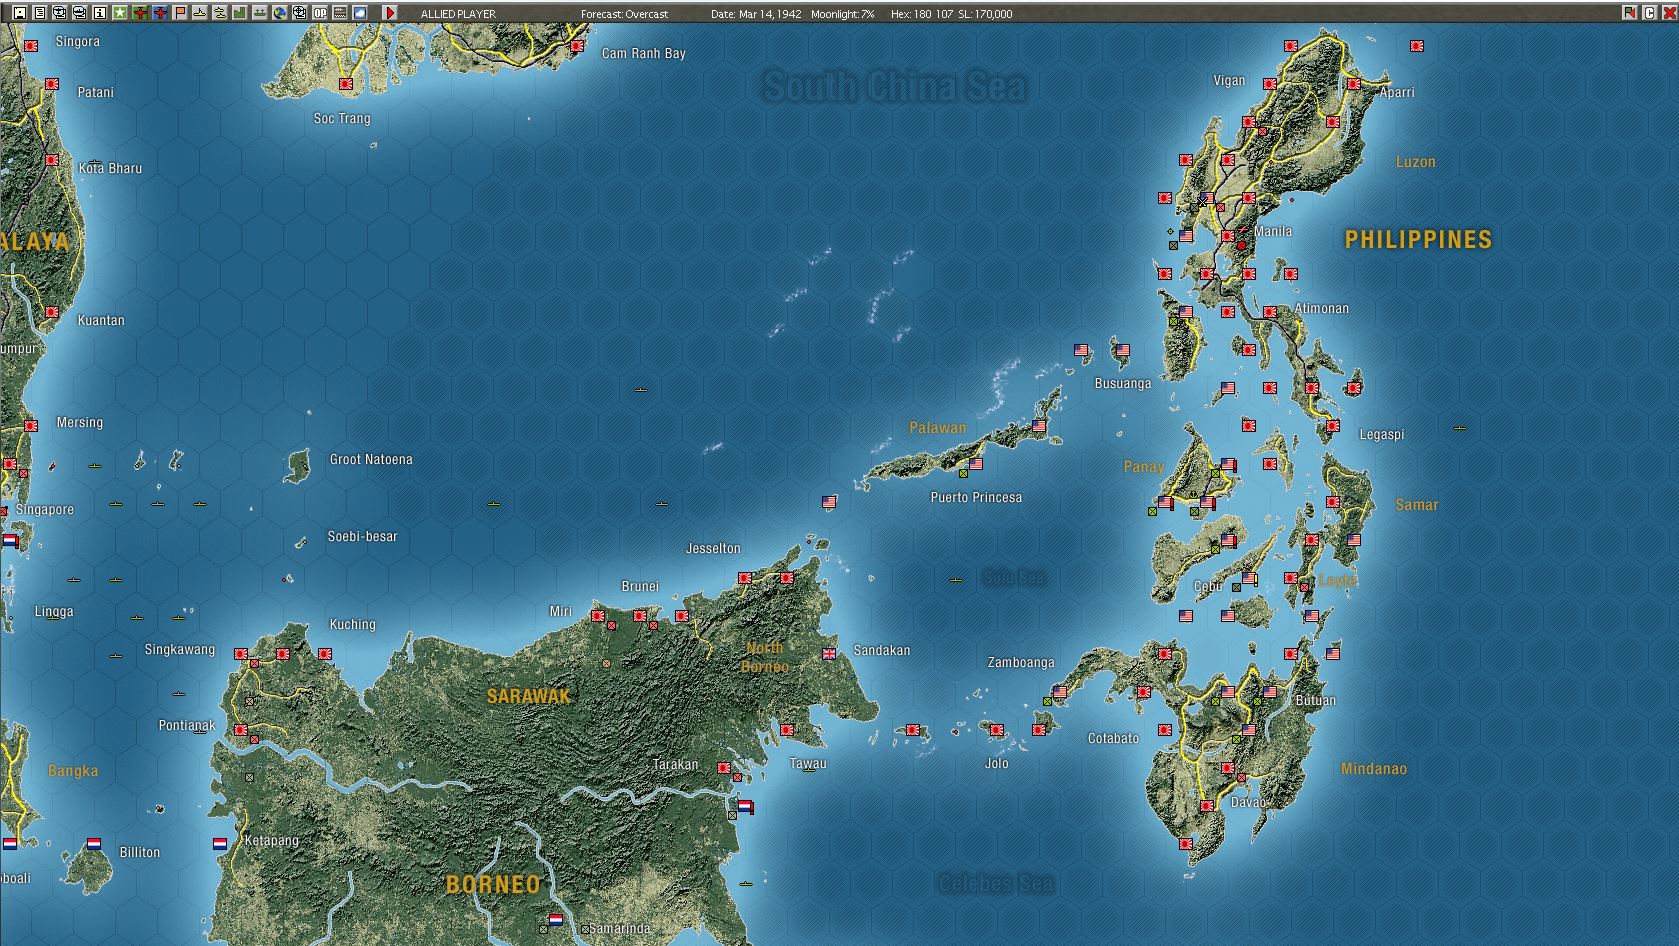The image size is (1679, 946).
Task: Click the 'Davao' map label
Action: (x=1247, y=802)
